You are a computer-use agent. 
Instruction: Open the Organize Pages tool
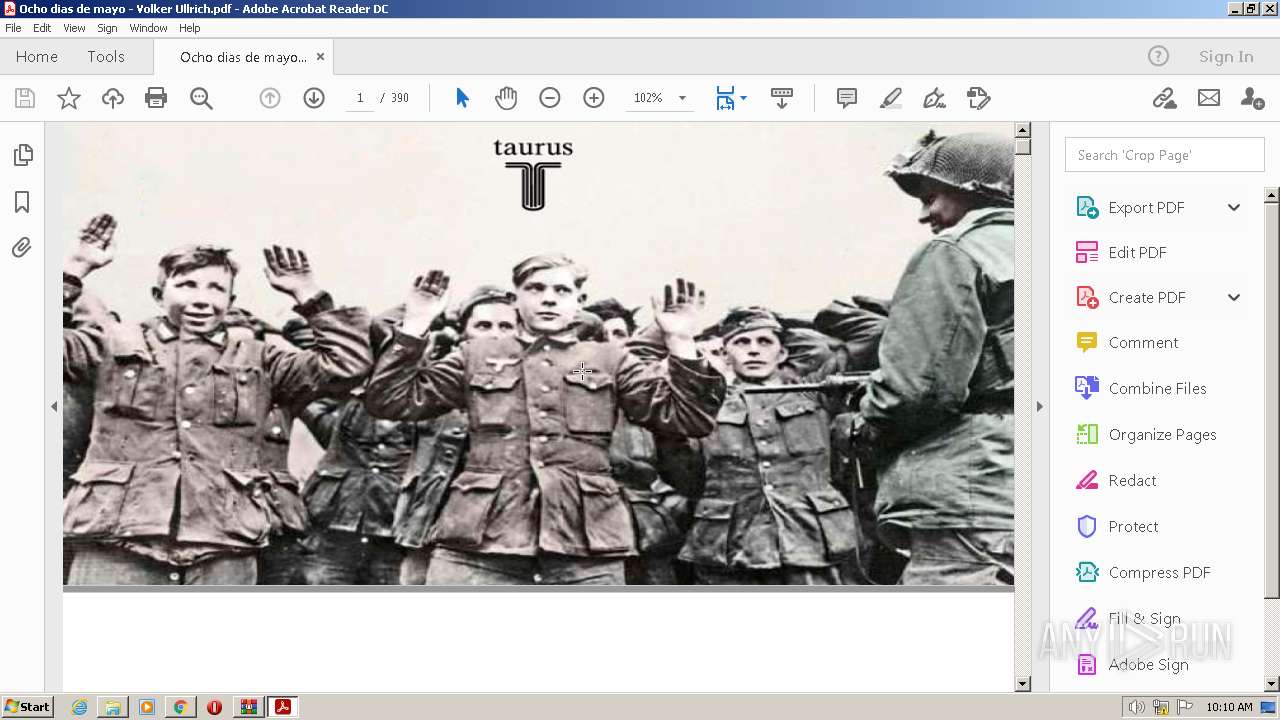[1162, 434]
